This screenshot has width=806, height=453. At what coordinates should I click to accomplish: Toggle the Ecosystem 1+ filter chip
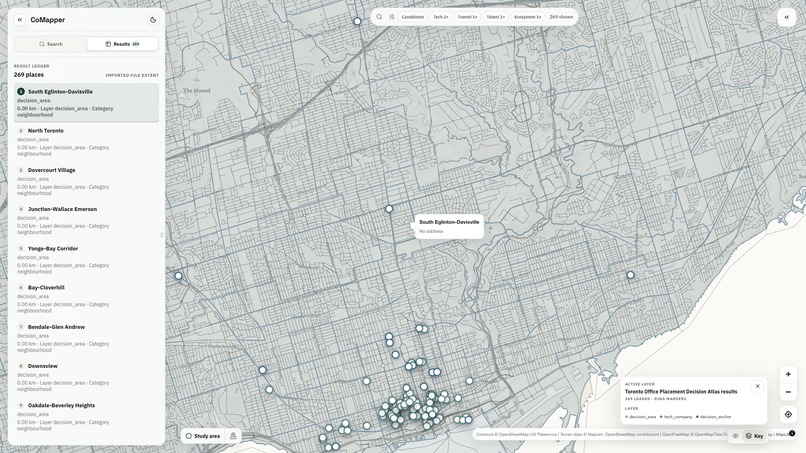tap(527, 17)
